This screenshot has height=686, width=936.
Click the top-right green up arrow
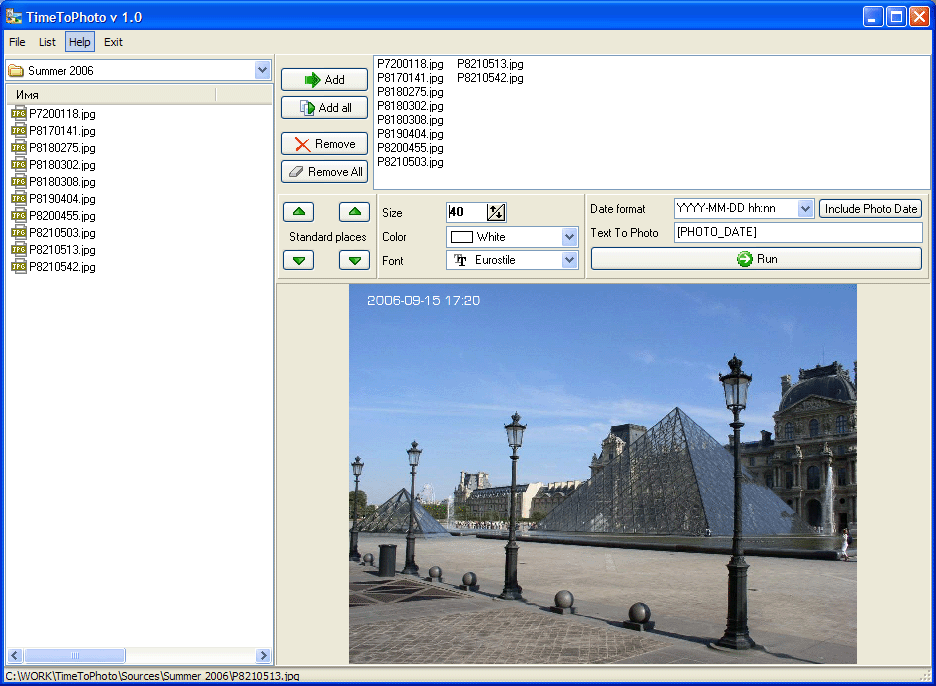point(354,212)
